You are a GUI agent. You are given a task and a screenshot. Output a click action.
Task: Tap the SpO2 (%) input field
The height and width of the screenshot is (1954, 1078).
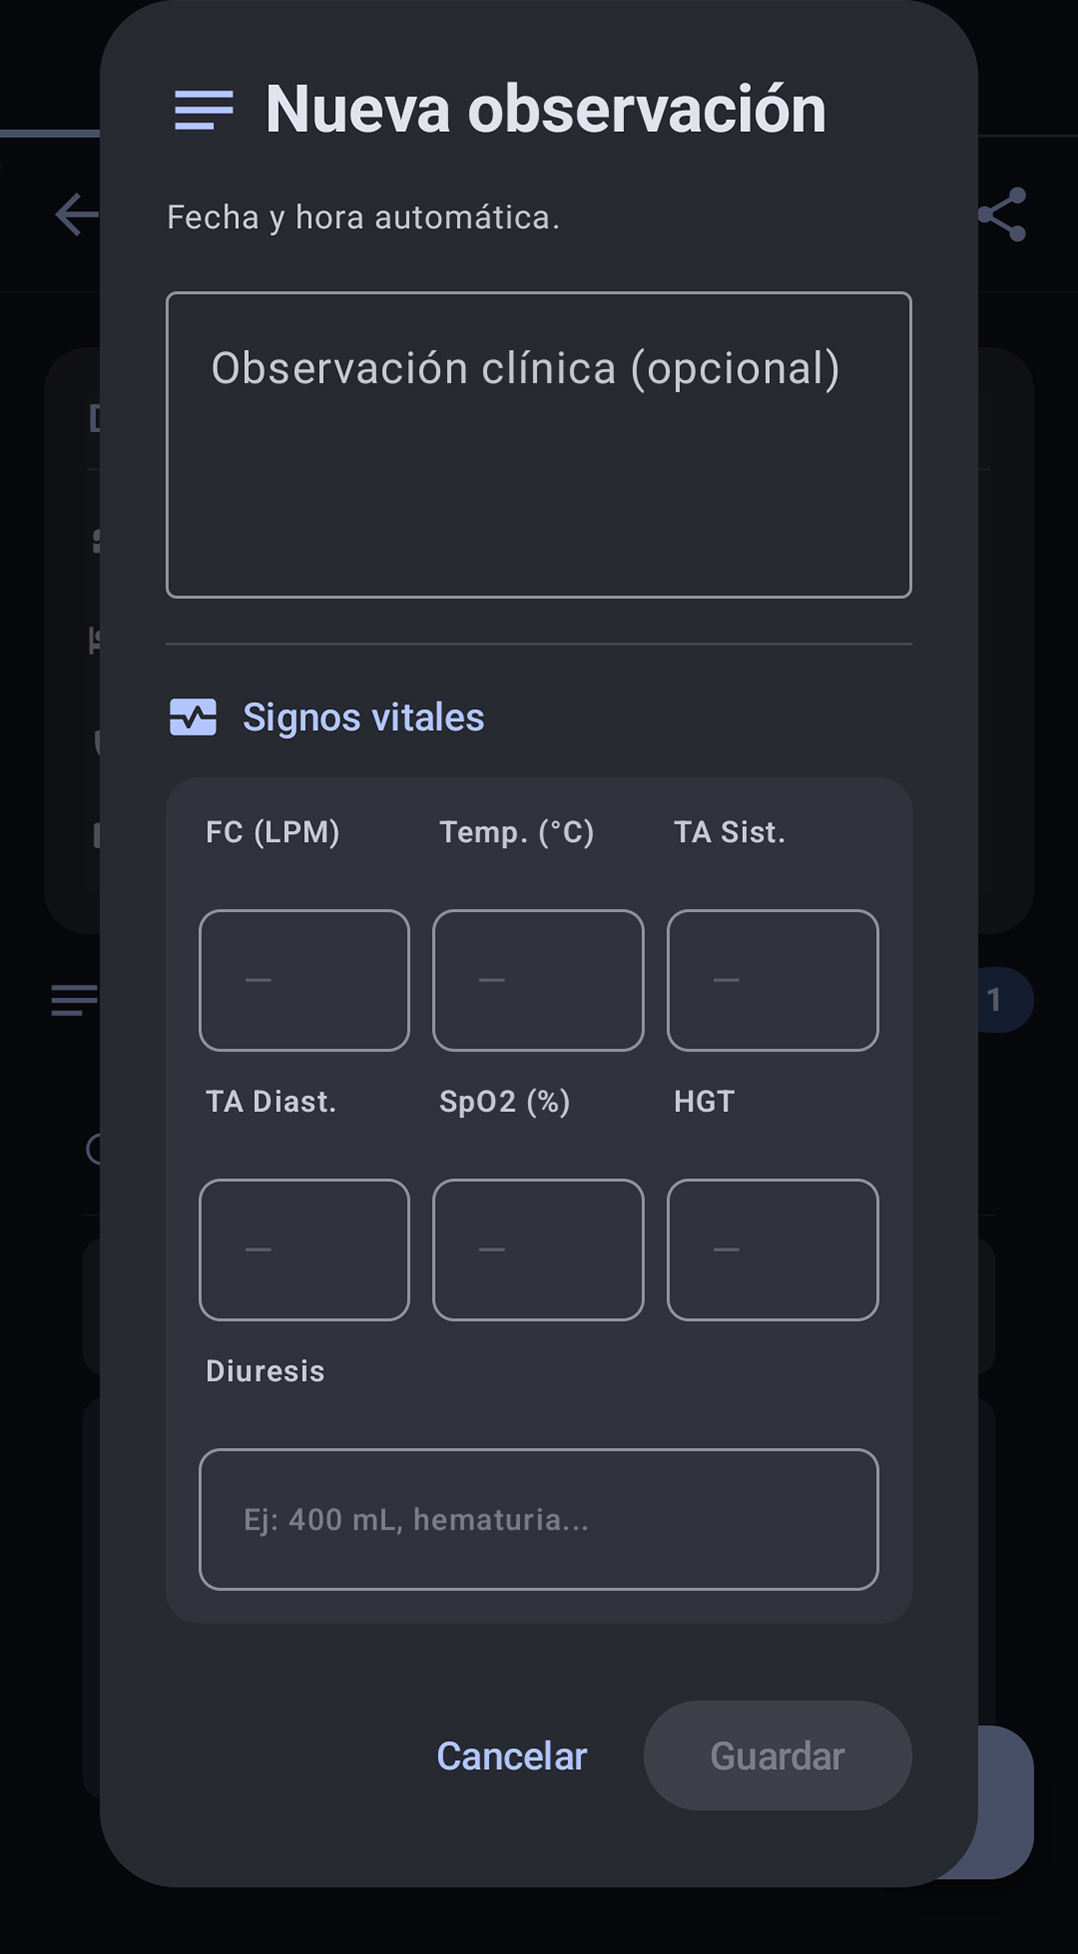537,1250
